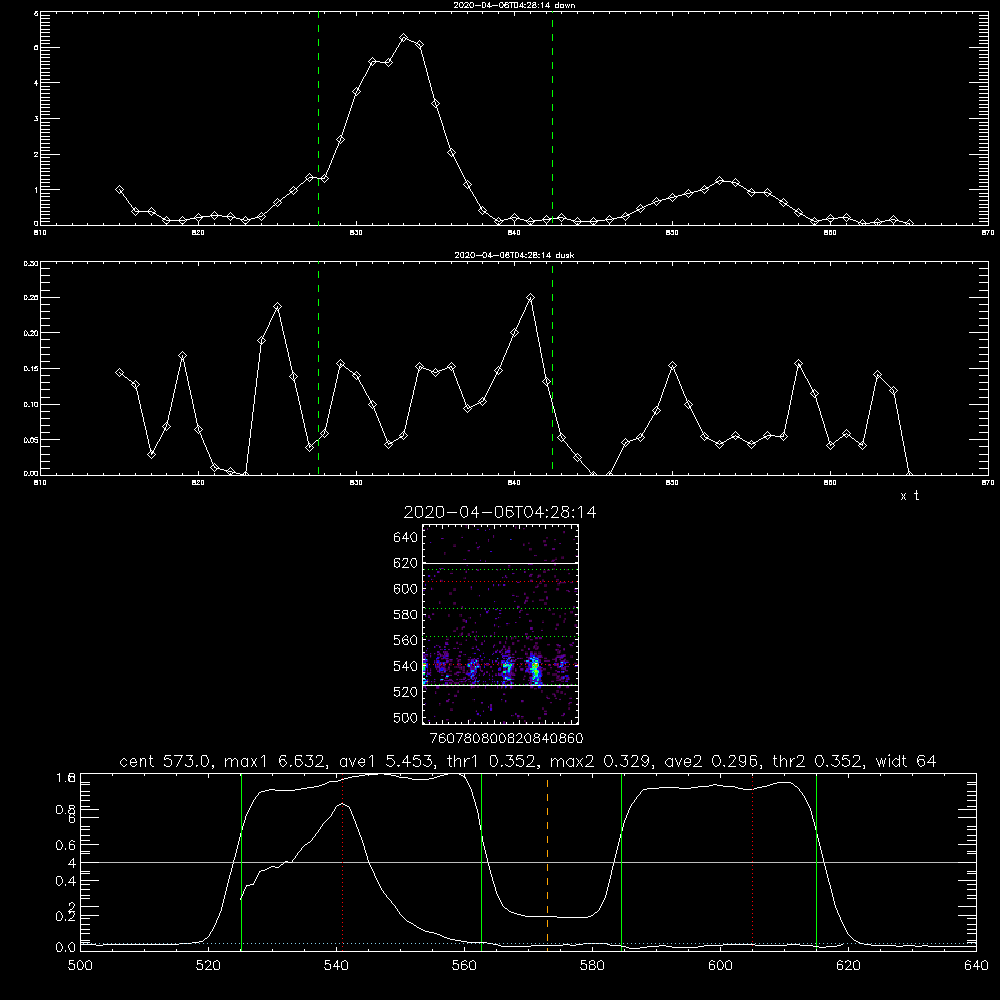Click the '640' label on the spectrogram y-axis
1000x1000 pixels.
coord(405,537)
